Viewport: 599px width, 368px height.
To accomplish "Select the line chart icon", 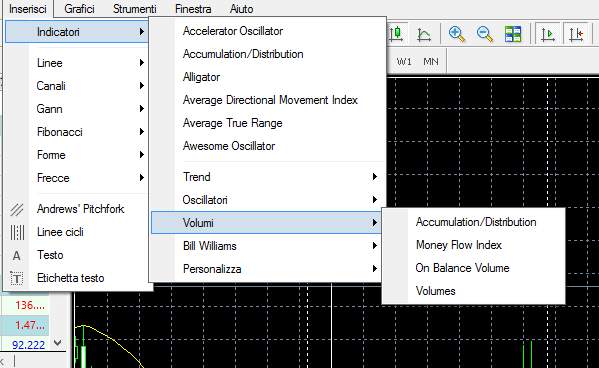I will tap(424, 34).
